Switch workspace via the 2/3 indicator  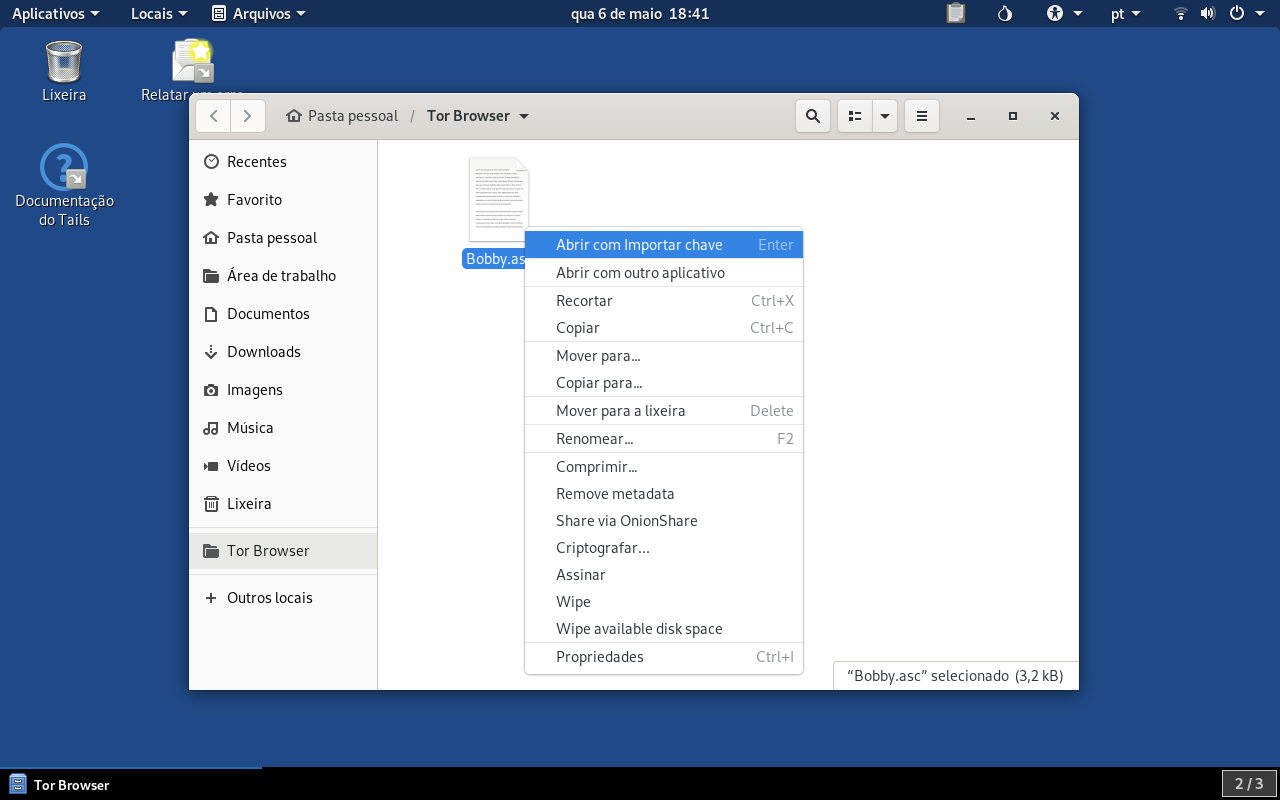click(1249, 784)
